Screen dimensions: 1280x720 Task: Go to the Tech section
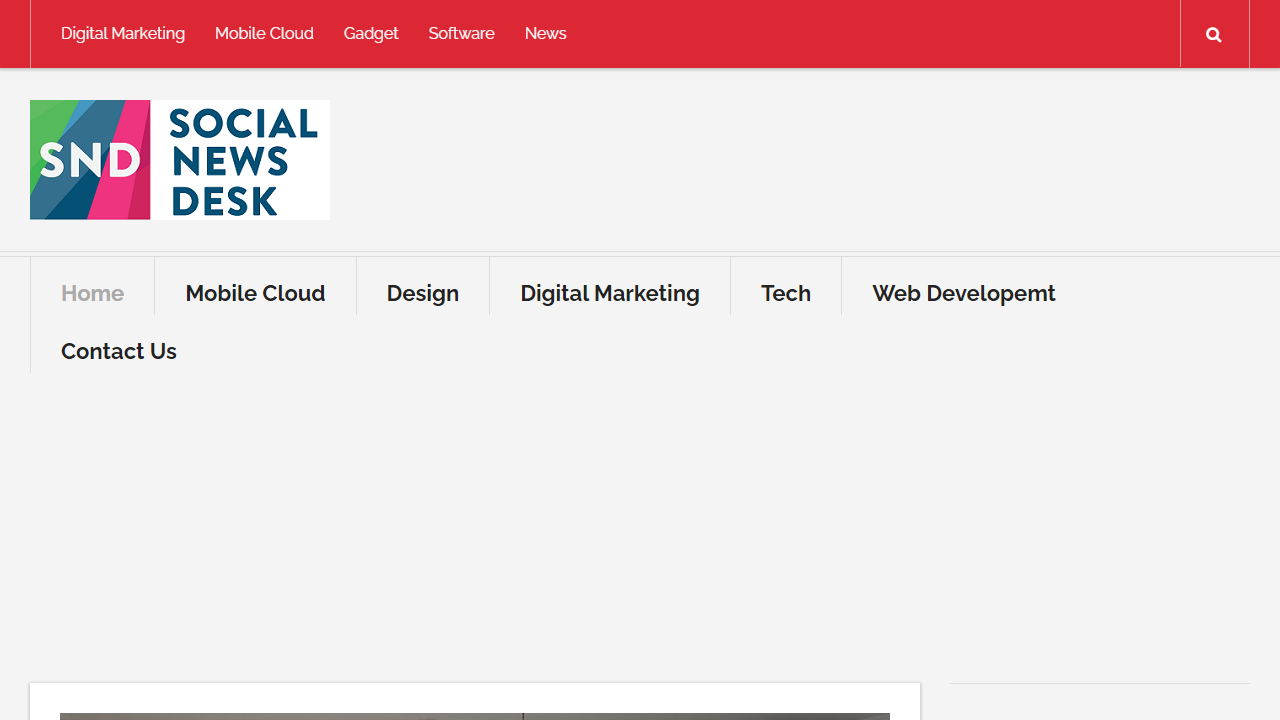click(786, 293)
